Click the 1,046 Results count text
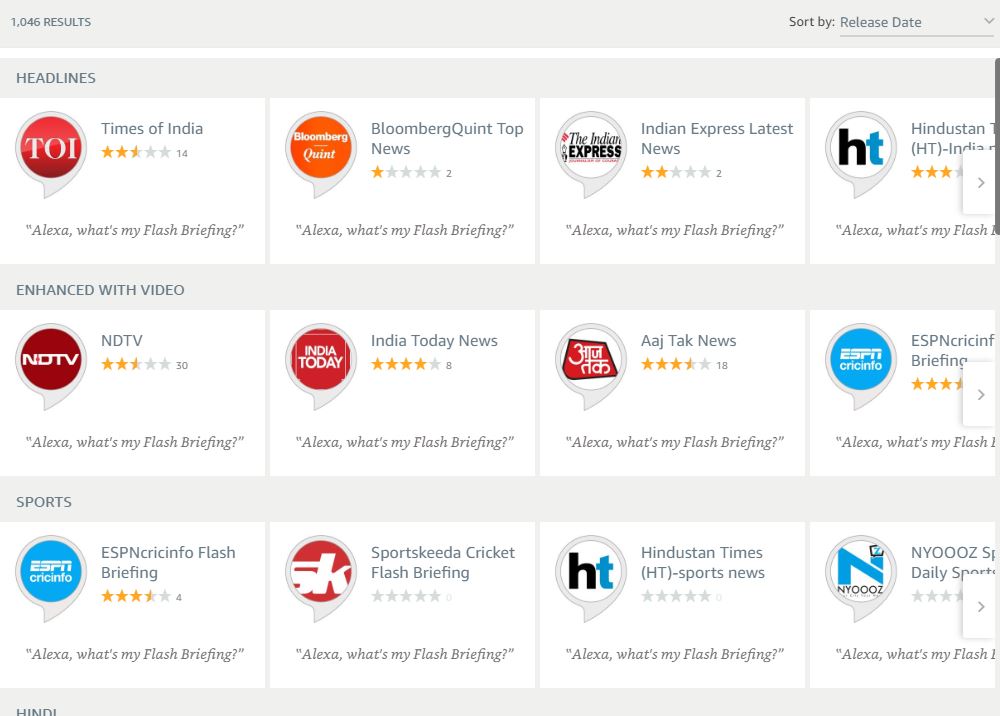Viewport: 1000px width, 716px height. 51,22
